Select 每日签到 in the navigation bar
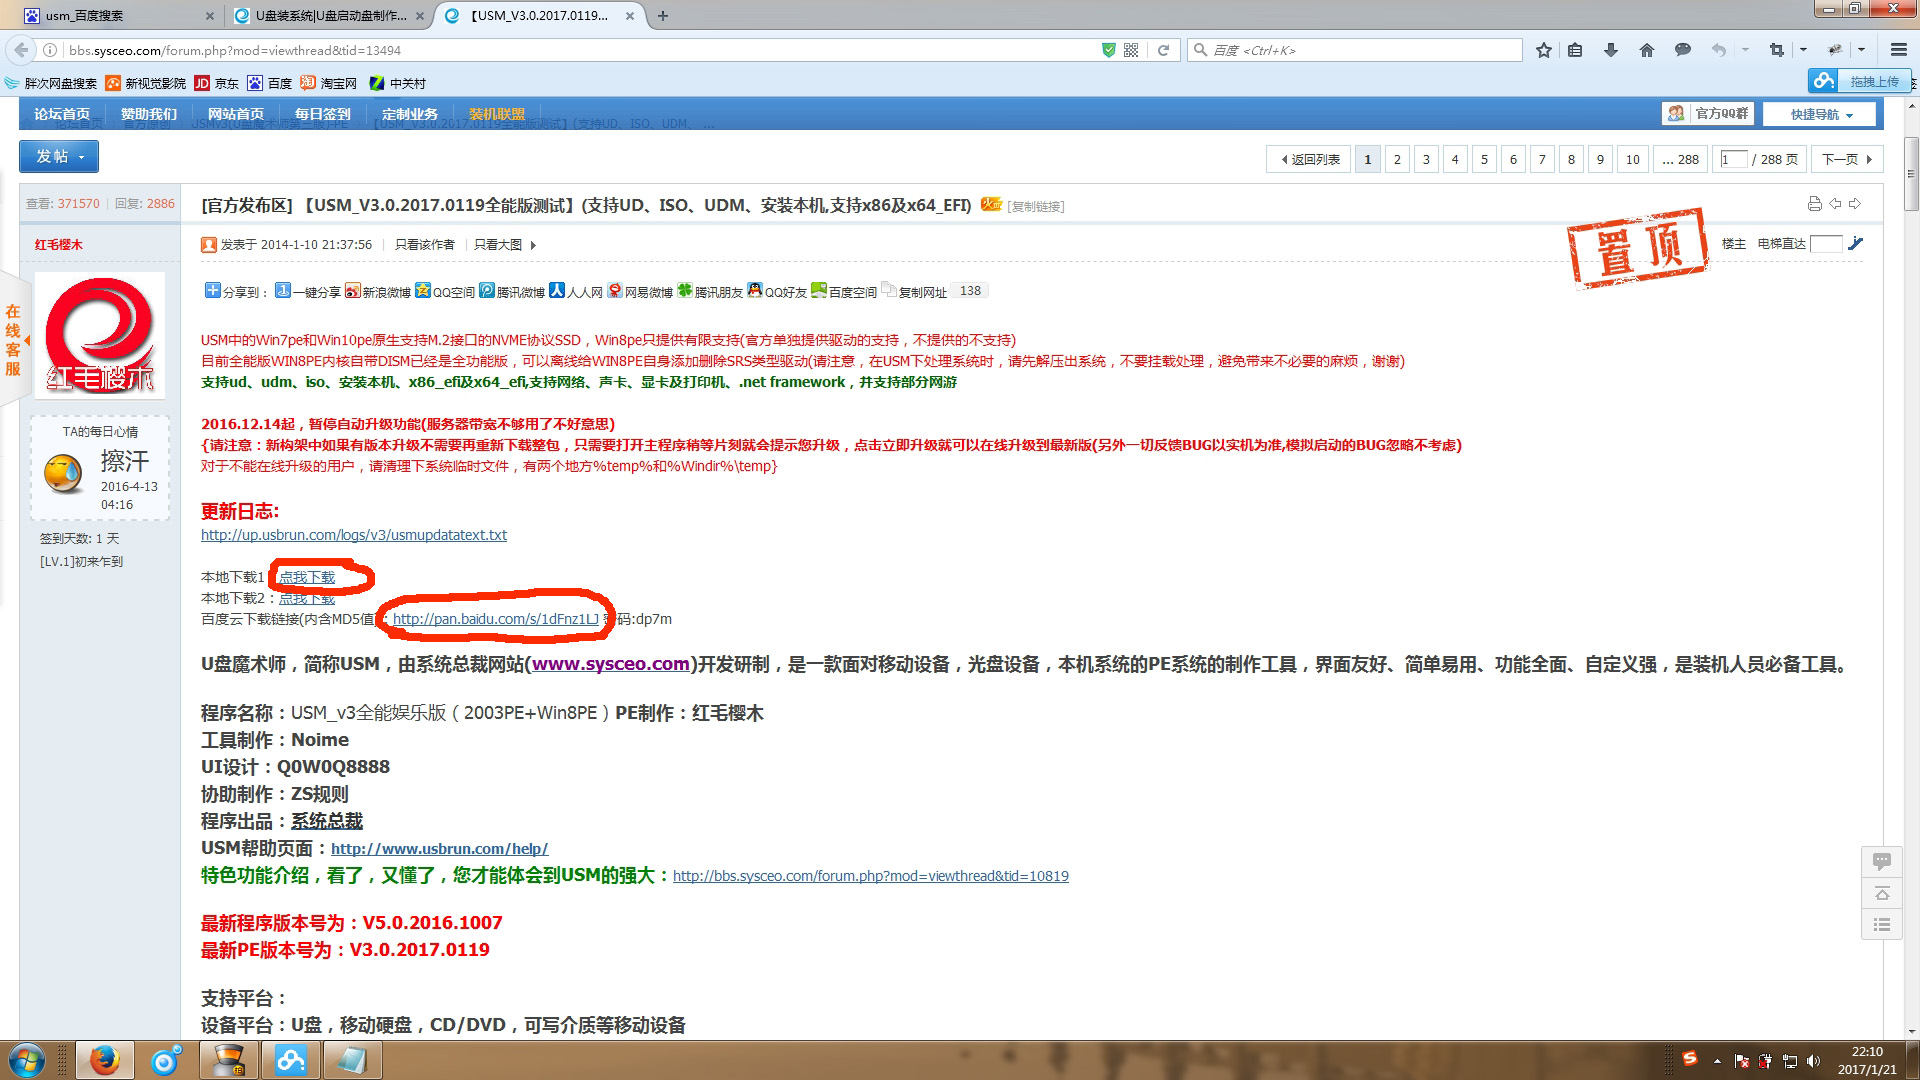This screenshot has width=1920, height=1080. 322,113
